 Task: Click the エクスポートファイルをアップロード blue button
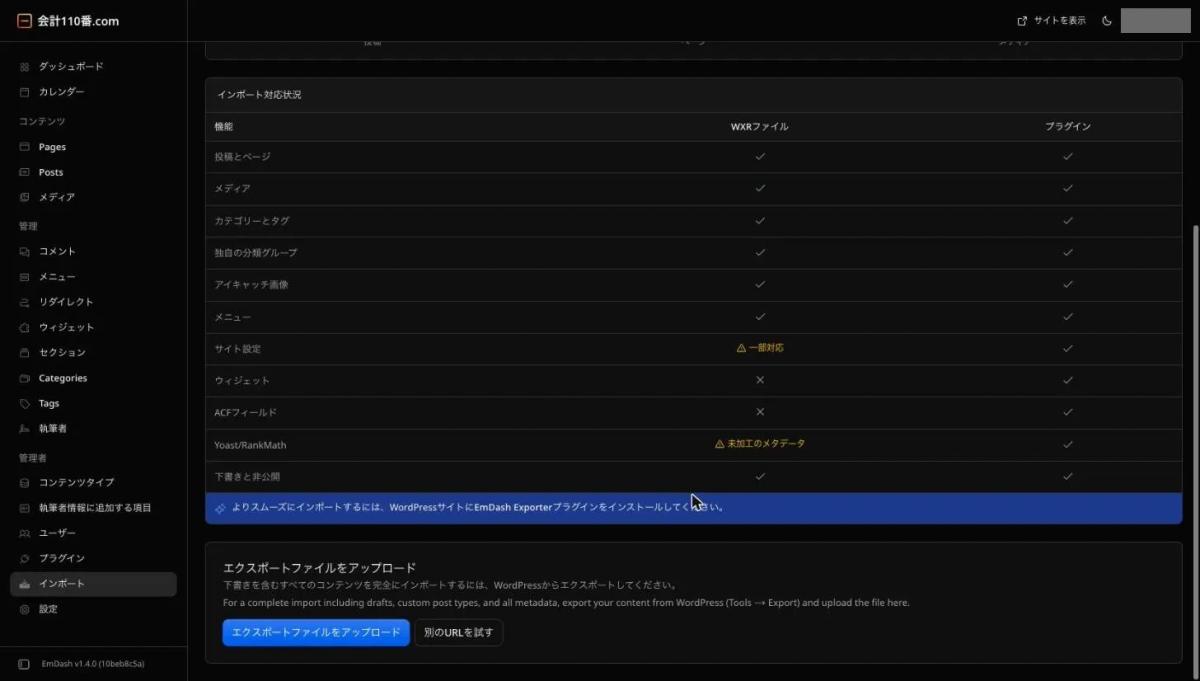316,632
